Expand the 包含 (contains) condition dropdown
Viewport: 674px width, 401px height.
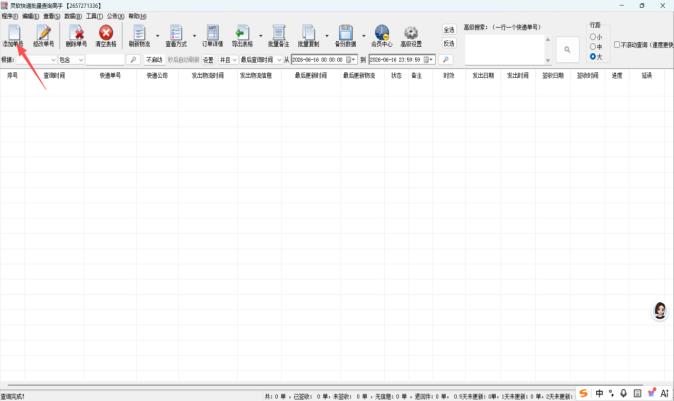tap(71, 60)
